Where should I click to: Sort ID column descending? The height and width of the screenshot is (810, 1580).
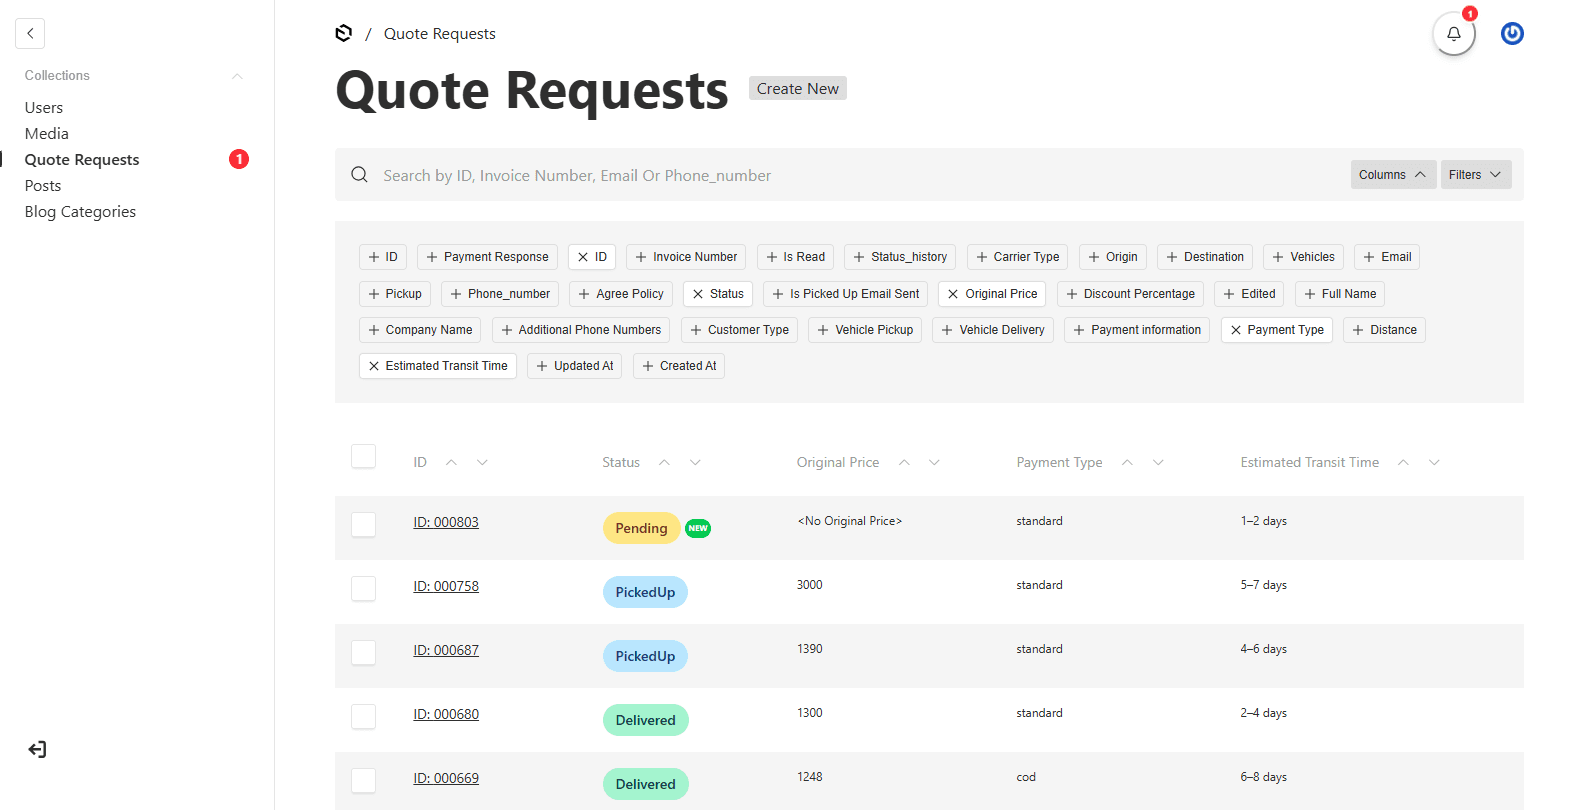482,462
